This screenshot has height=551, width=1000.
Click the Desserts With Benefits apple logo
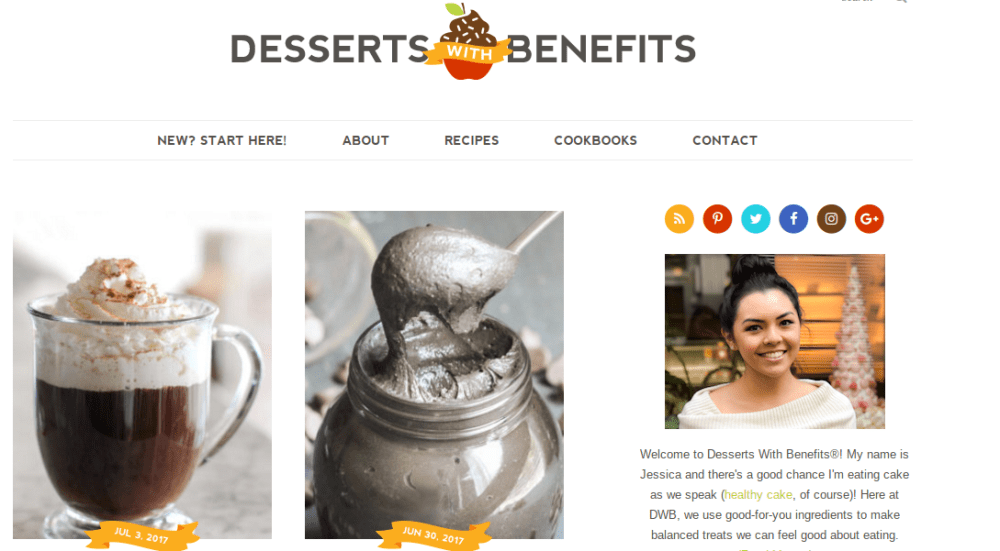click(469, 42)
